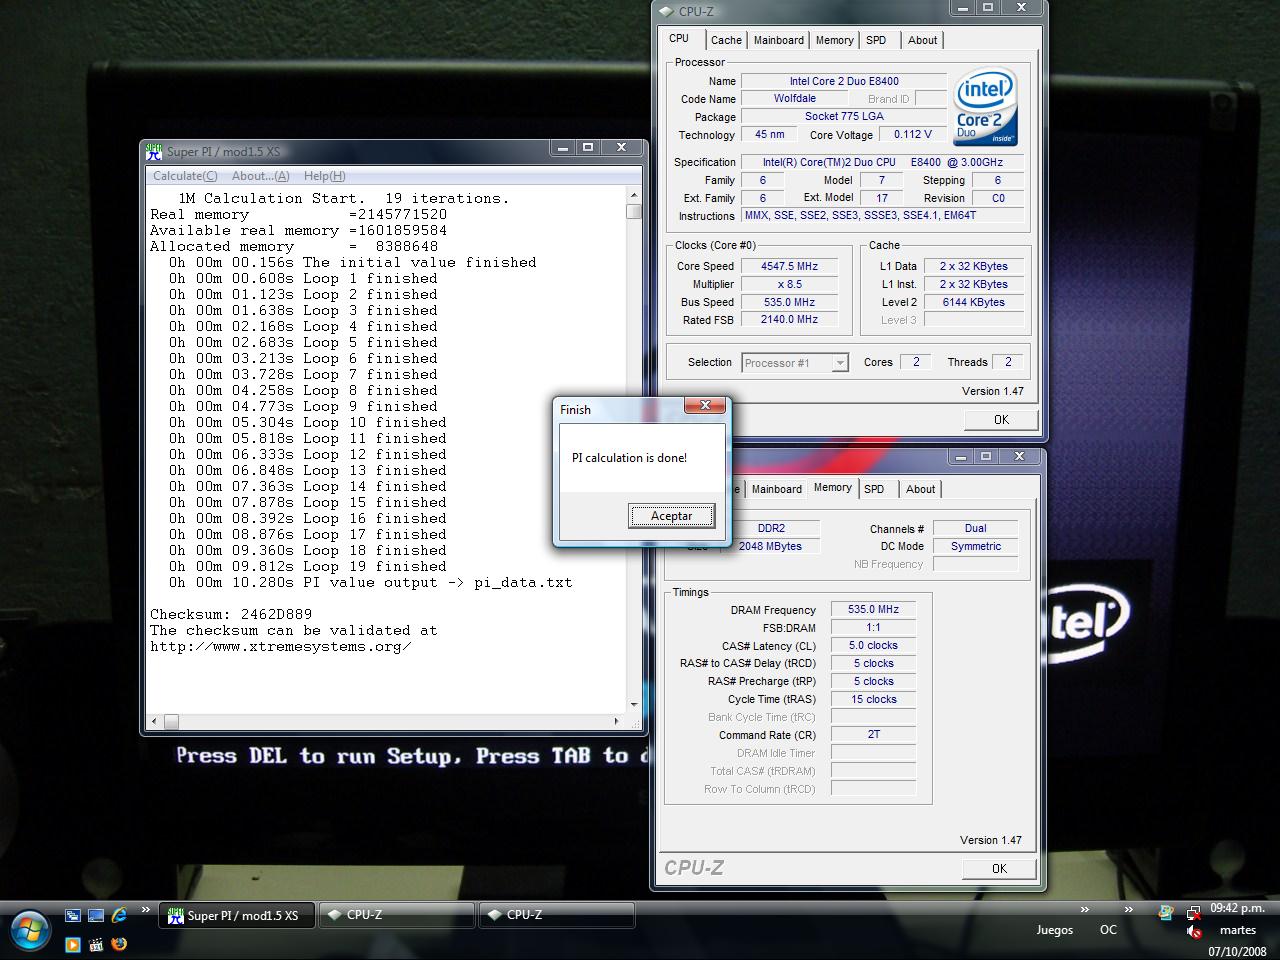This screenshot has height=960, width=1280.
Task: Open the Juegos taskbar toolbar
Action: point(1055,930)
